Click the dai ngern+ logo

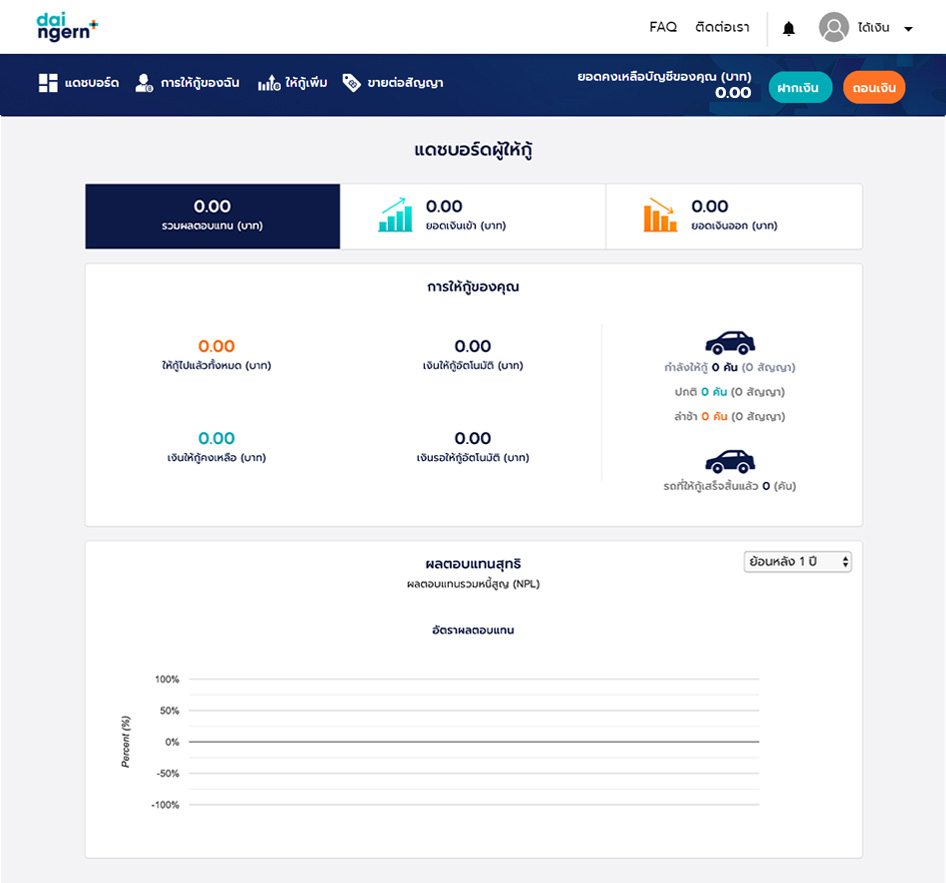[x=67, y=27]
